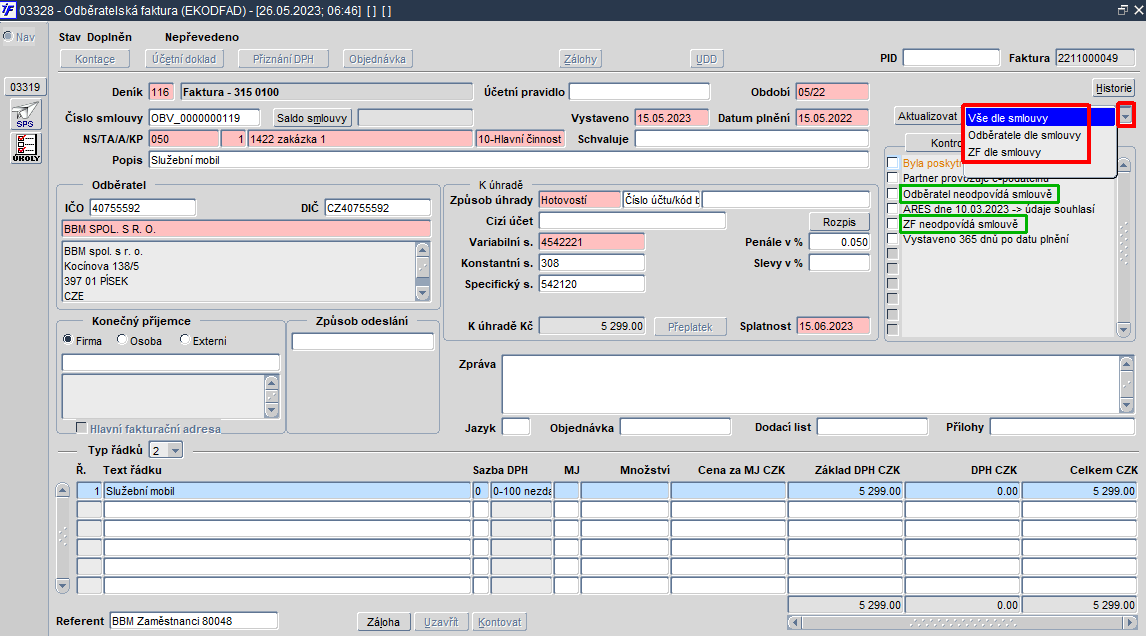Open the Úkoly tasks icon
1146x636 pixels.
pos(26,148)
